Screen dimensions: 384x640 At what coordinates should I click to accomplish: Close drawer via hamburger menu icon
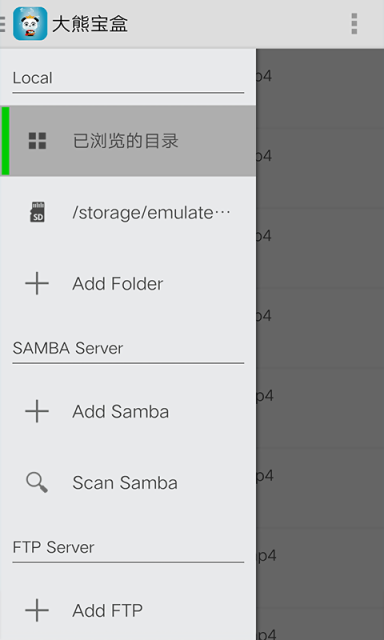[2, 24]
